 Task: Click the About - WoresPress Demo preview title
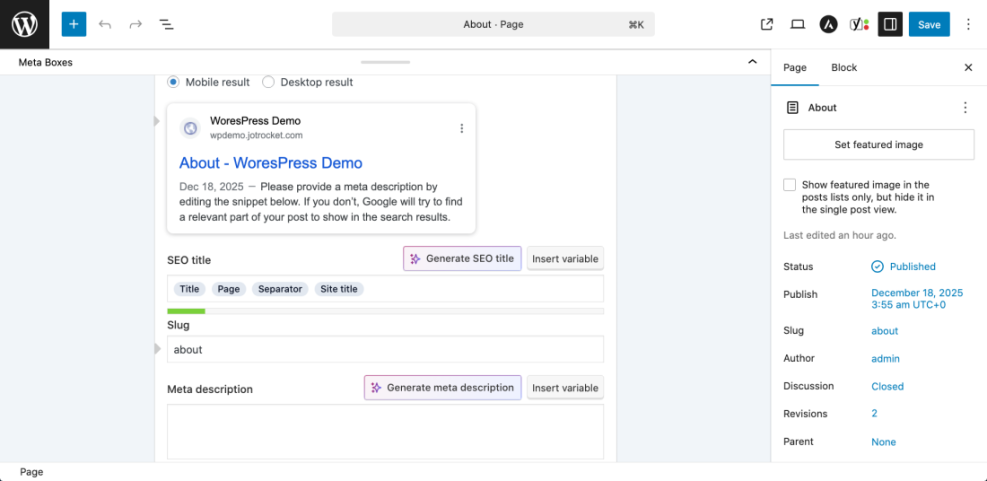tap(271, 162)
